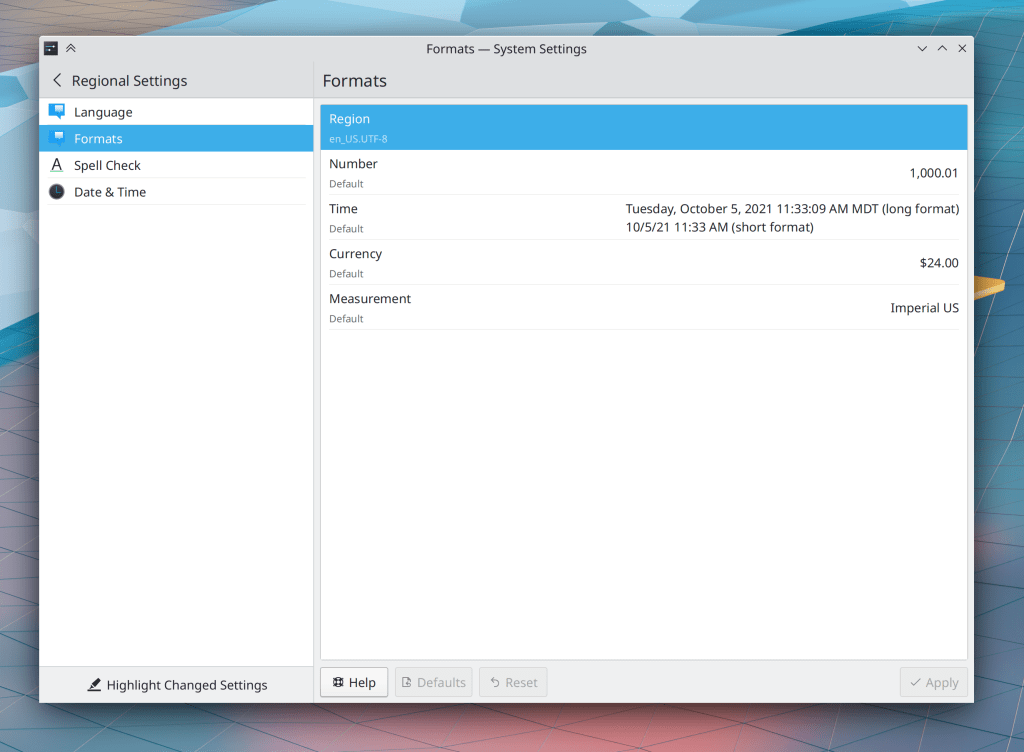
Task: Click the Defaults button
Action: click(433, 682)
